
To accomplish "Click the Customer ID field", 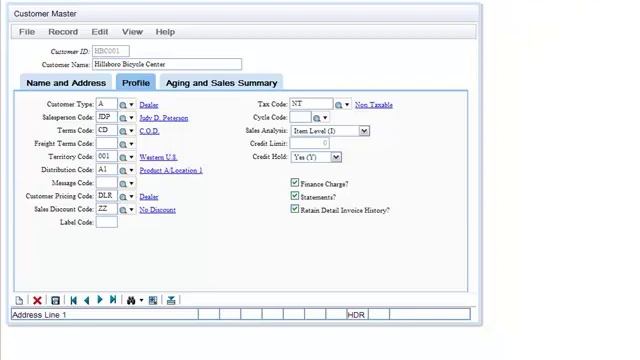I will coord(111,51).
